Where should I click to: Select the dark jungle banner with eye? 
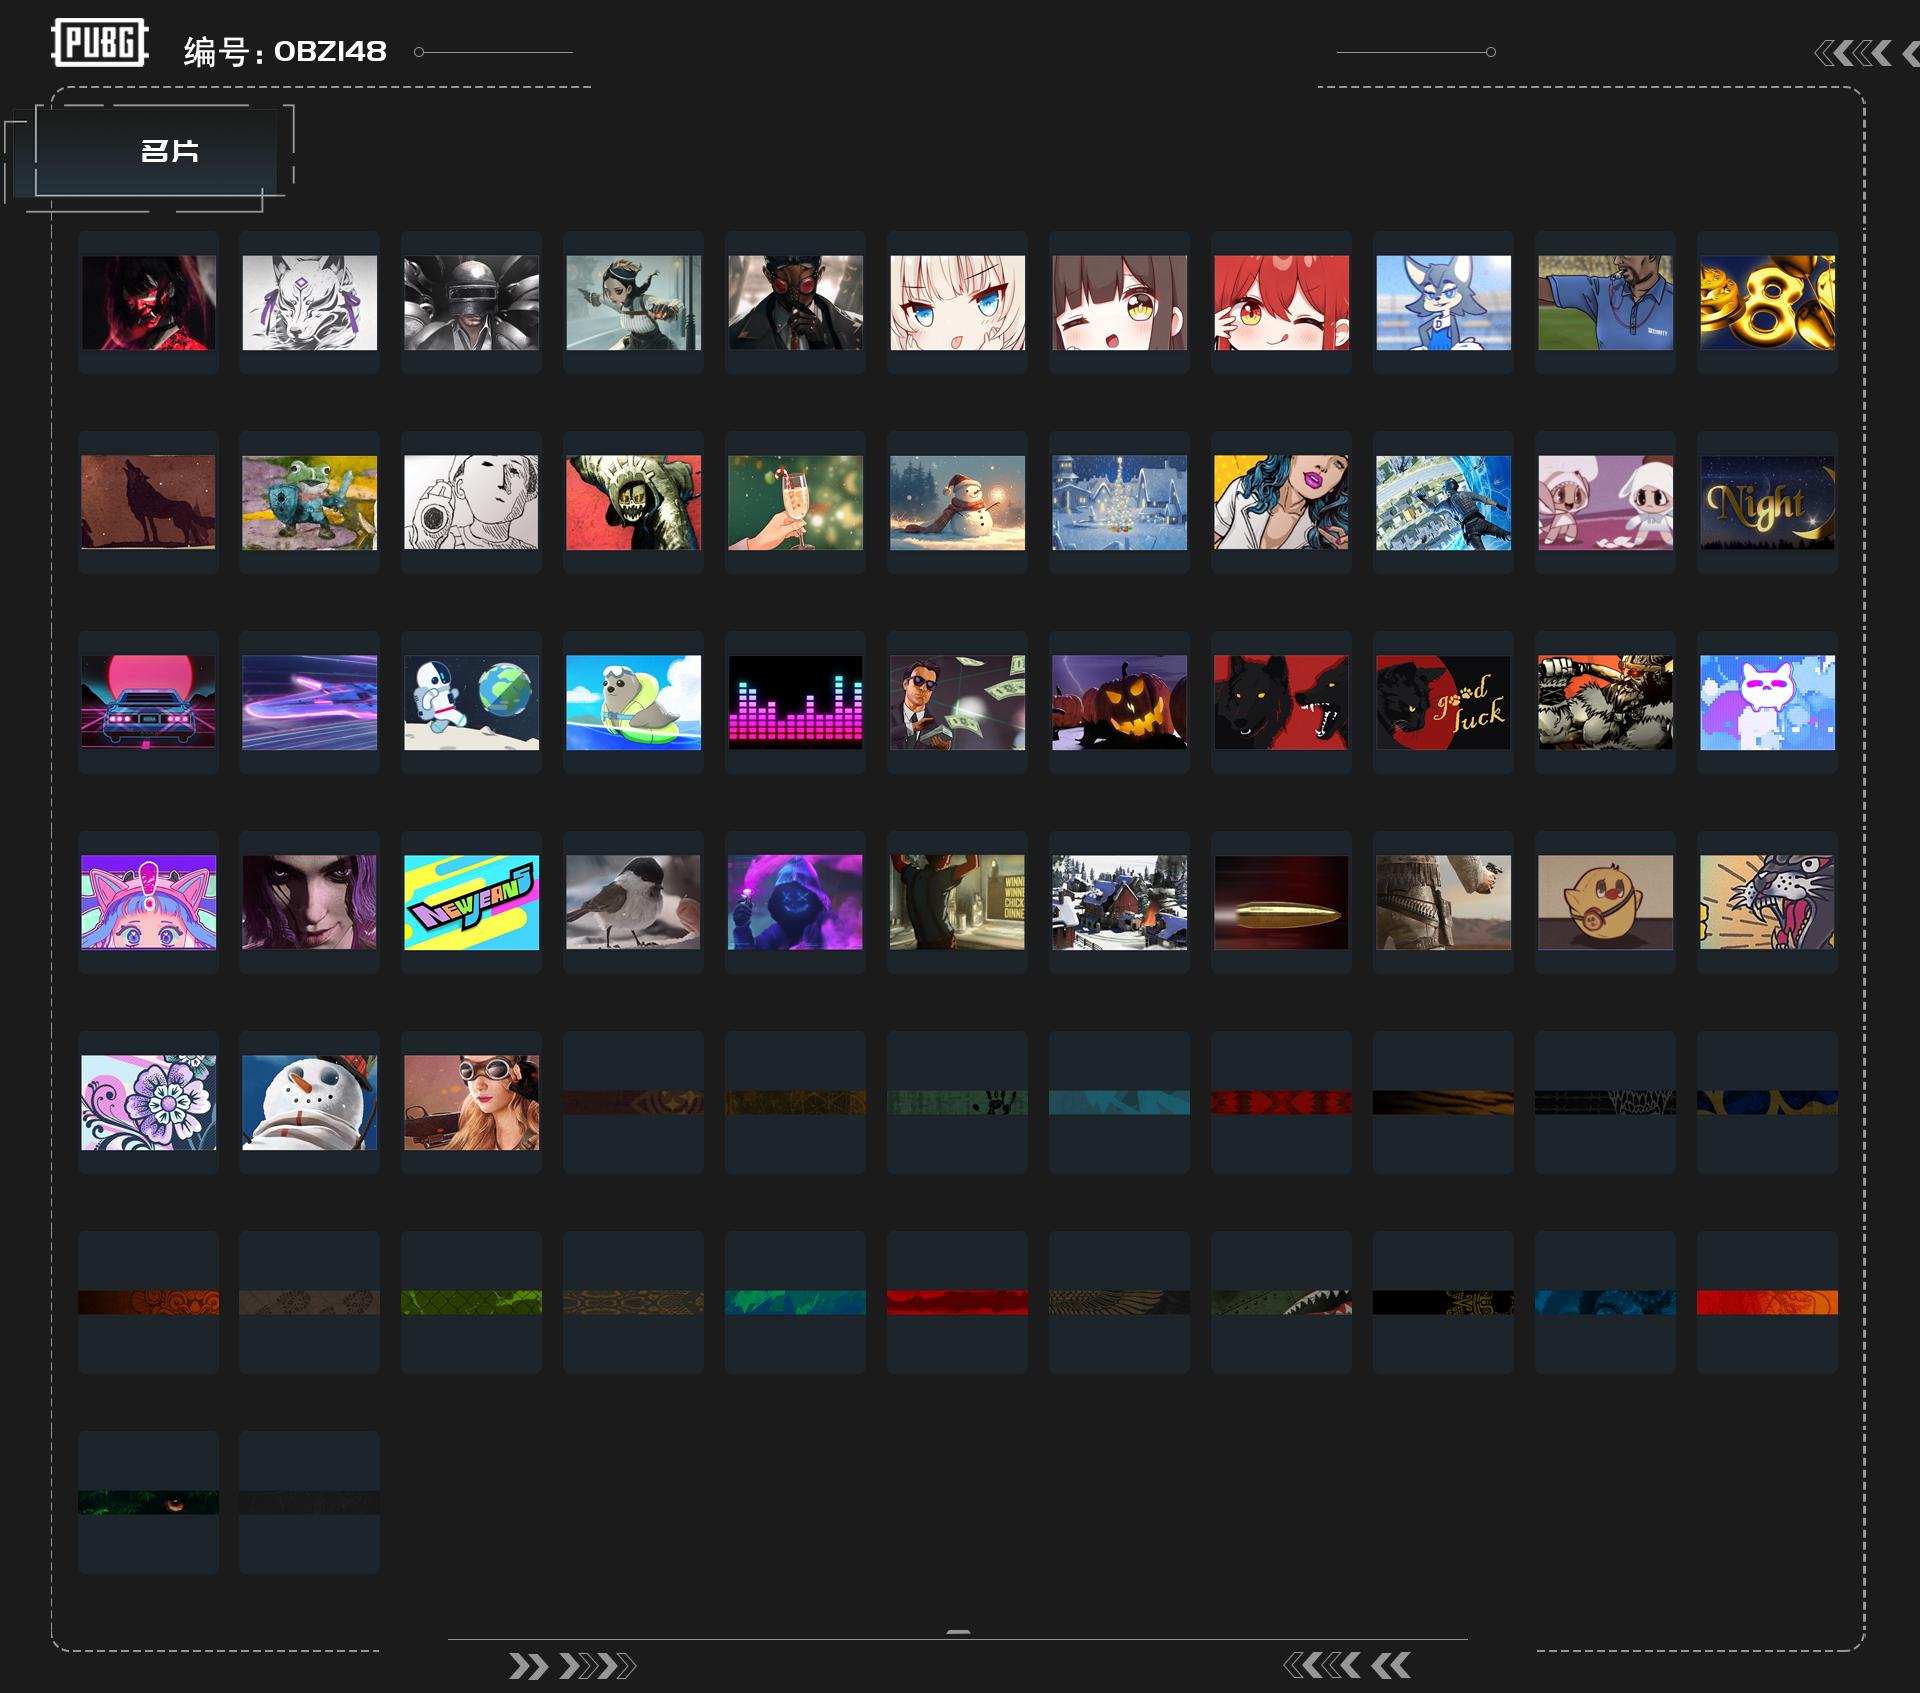coord(148,1502)
